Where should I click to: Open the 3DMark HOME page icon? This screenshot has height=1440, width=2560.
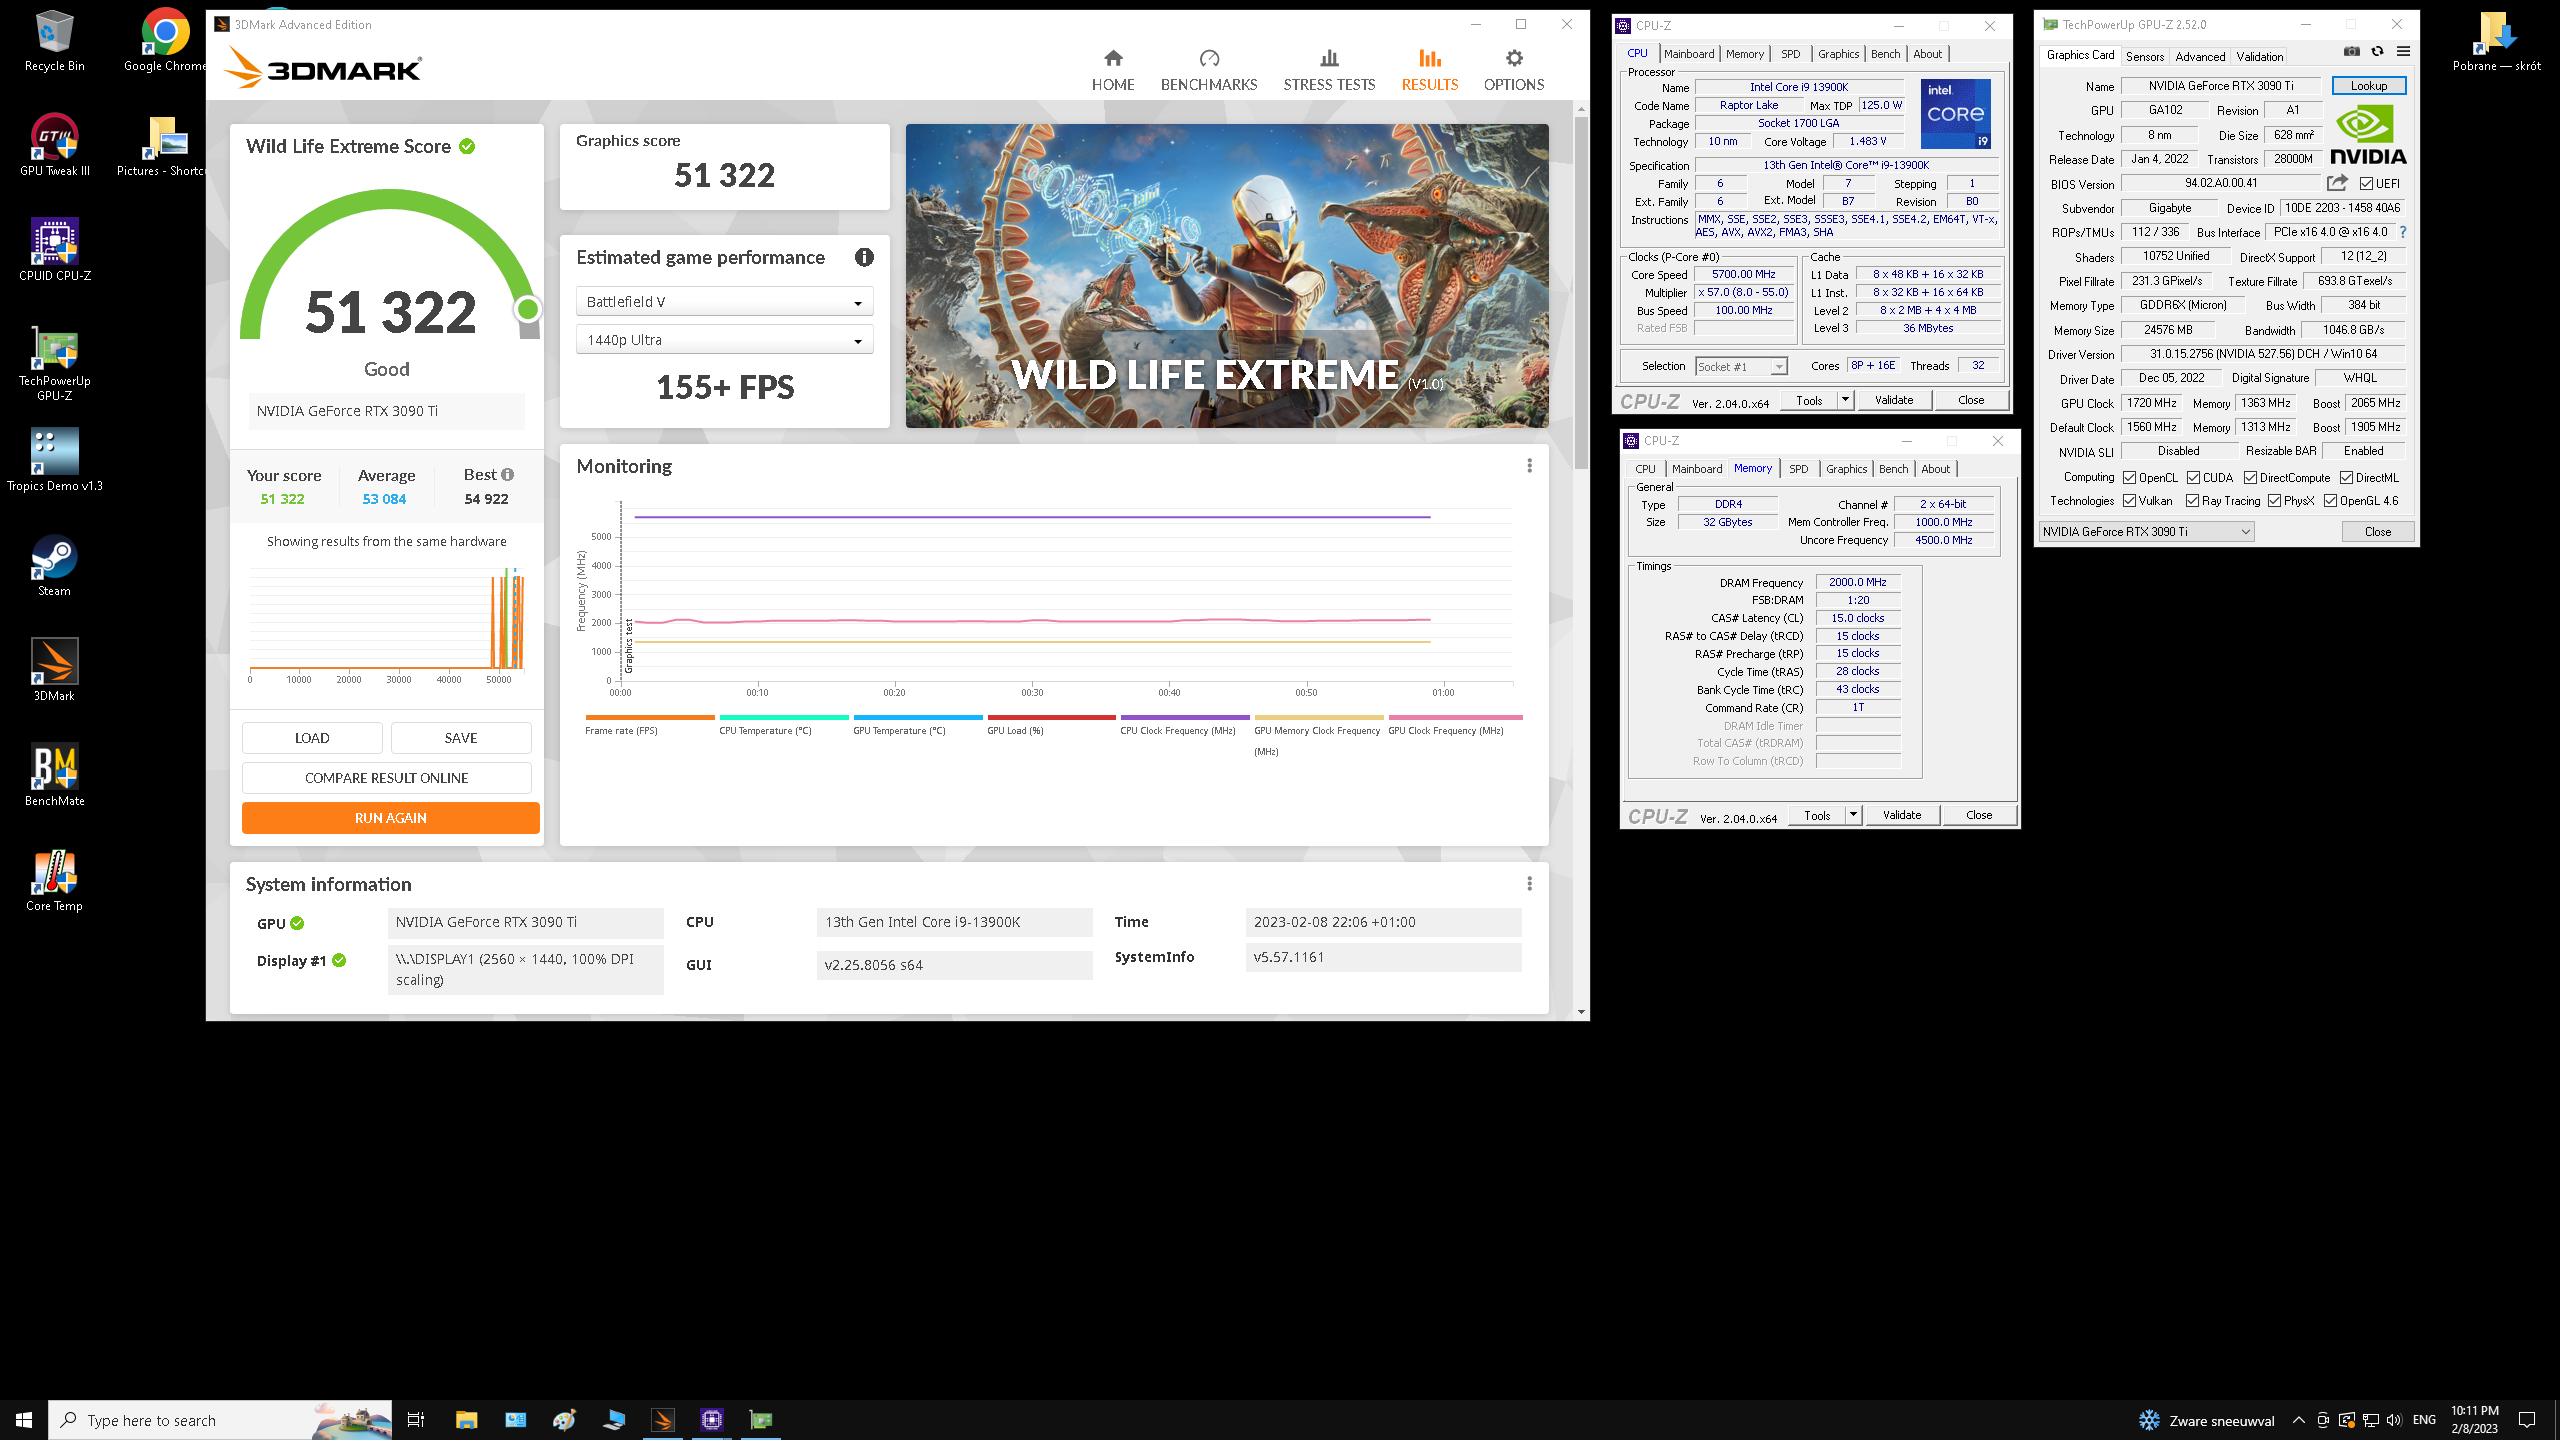1113,58
